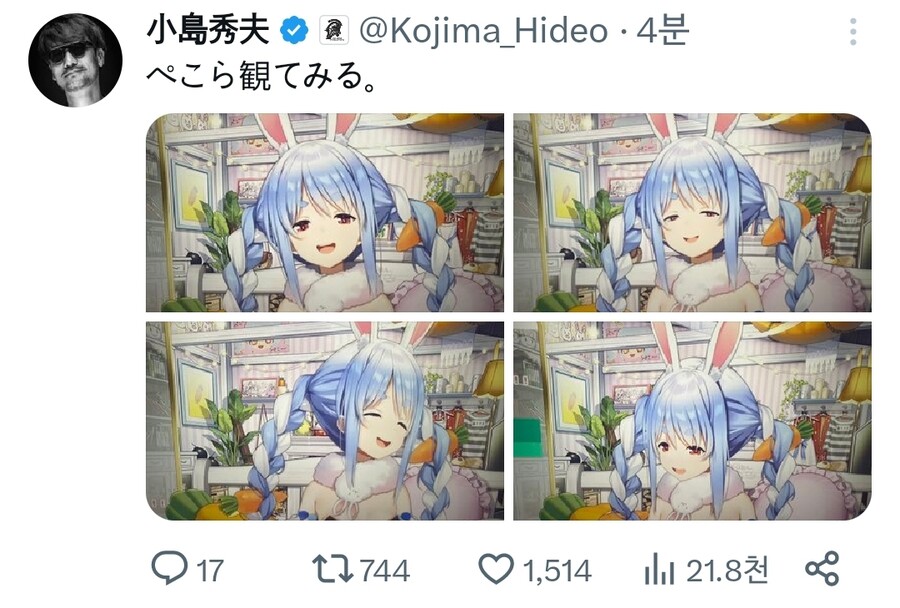Click the Kojima Productions affiliation badge
900x608 pixels.
tap(333, 30)
